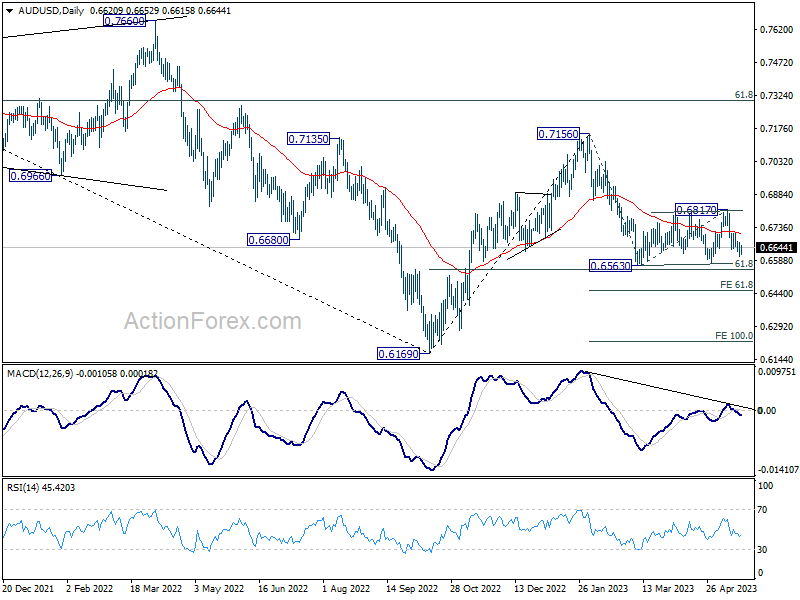Click the current price tag 0.66441
Image resolution: width=800 pixels, height=600 pixels.
[776, 248]
